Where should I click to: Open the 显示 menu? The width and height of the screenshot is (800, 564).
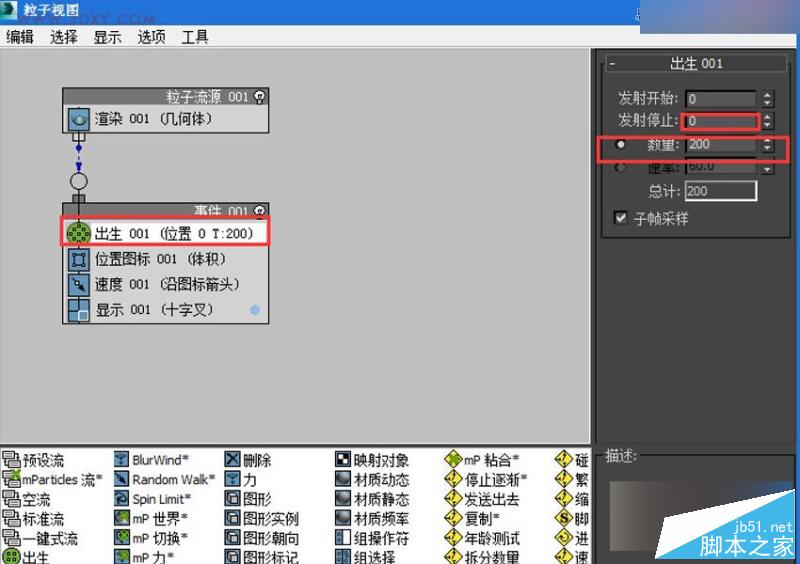107,37
